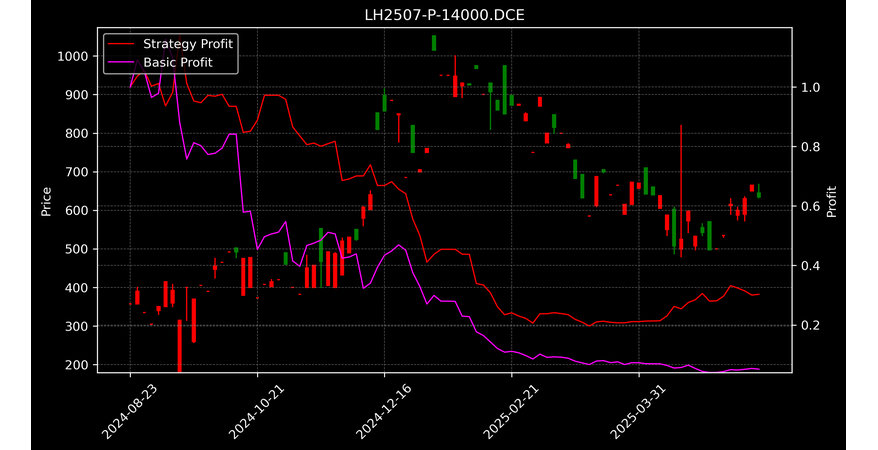878x450 pixels.
Task: Click the 800 price tick label
Action: [77, 133]
